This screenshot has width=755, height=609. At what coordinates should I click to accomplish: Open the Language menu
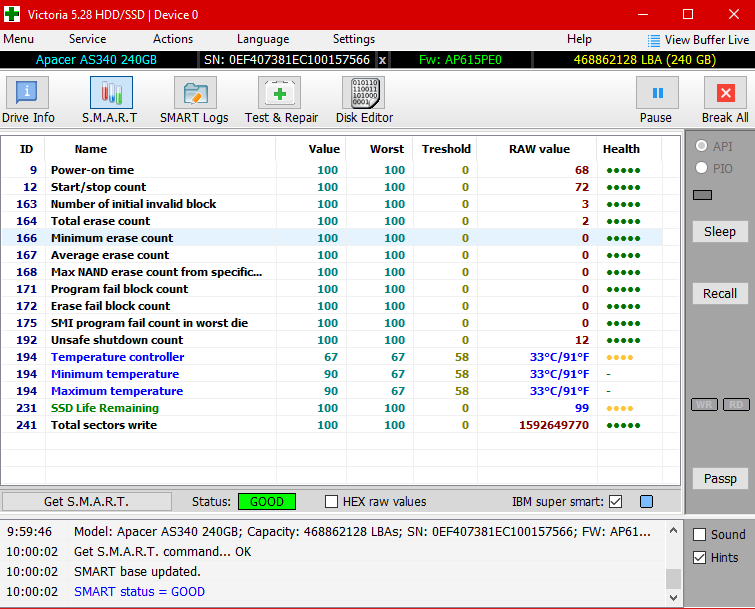click(x=263, y=39)
